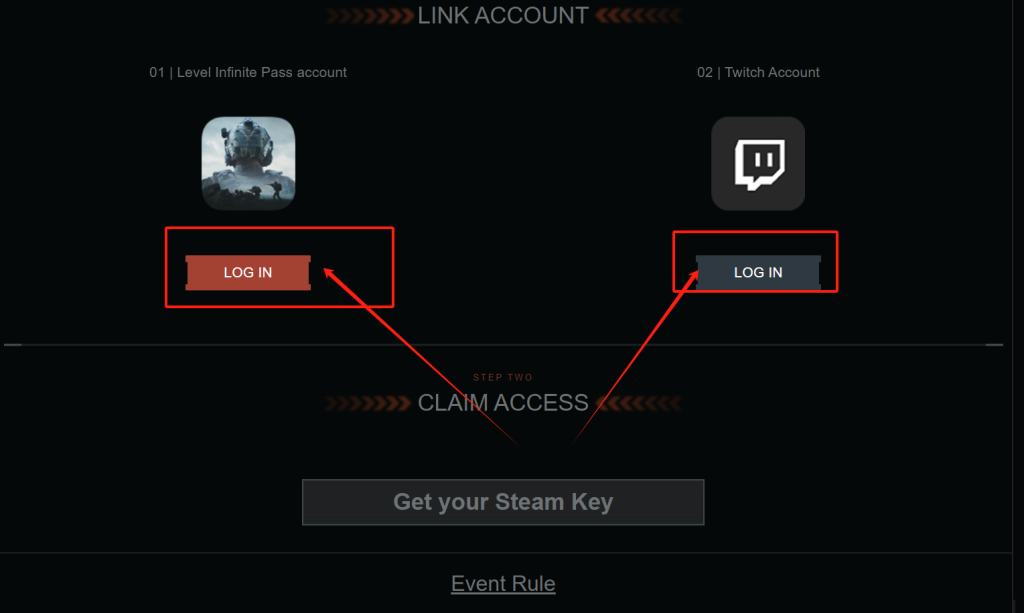Click the CLAIM ACCESS heading

(503, 403)
